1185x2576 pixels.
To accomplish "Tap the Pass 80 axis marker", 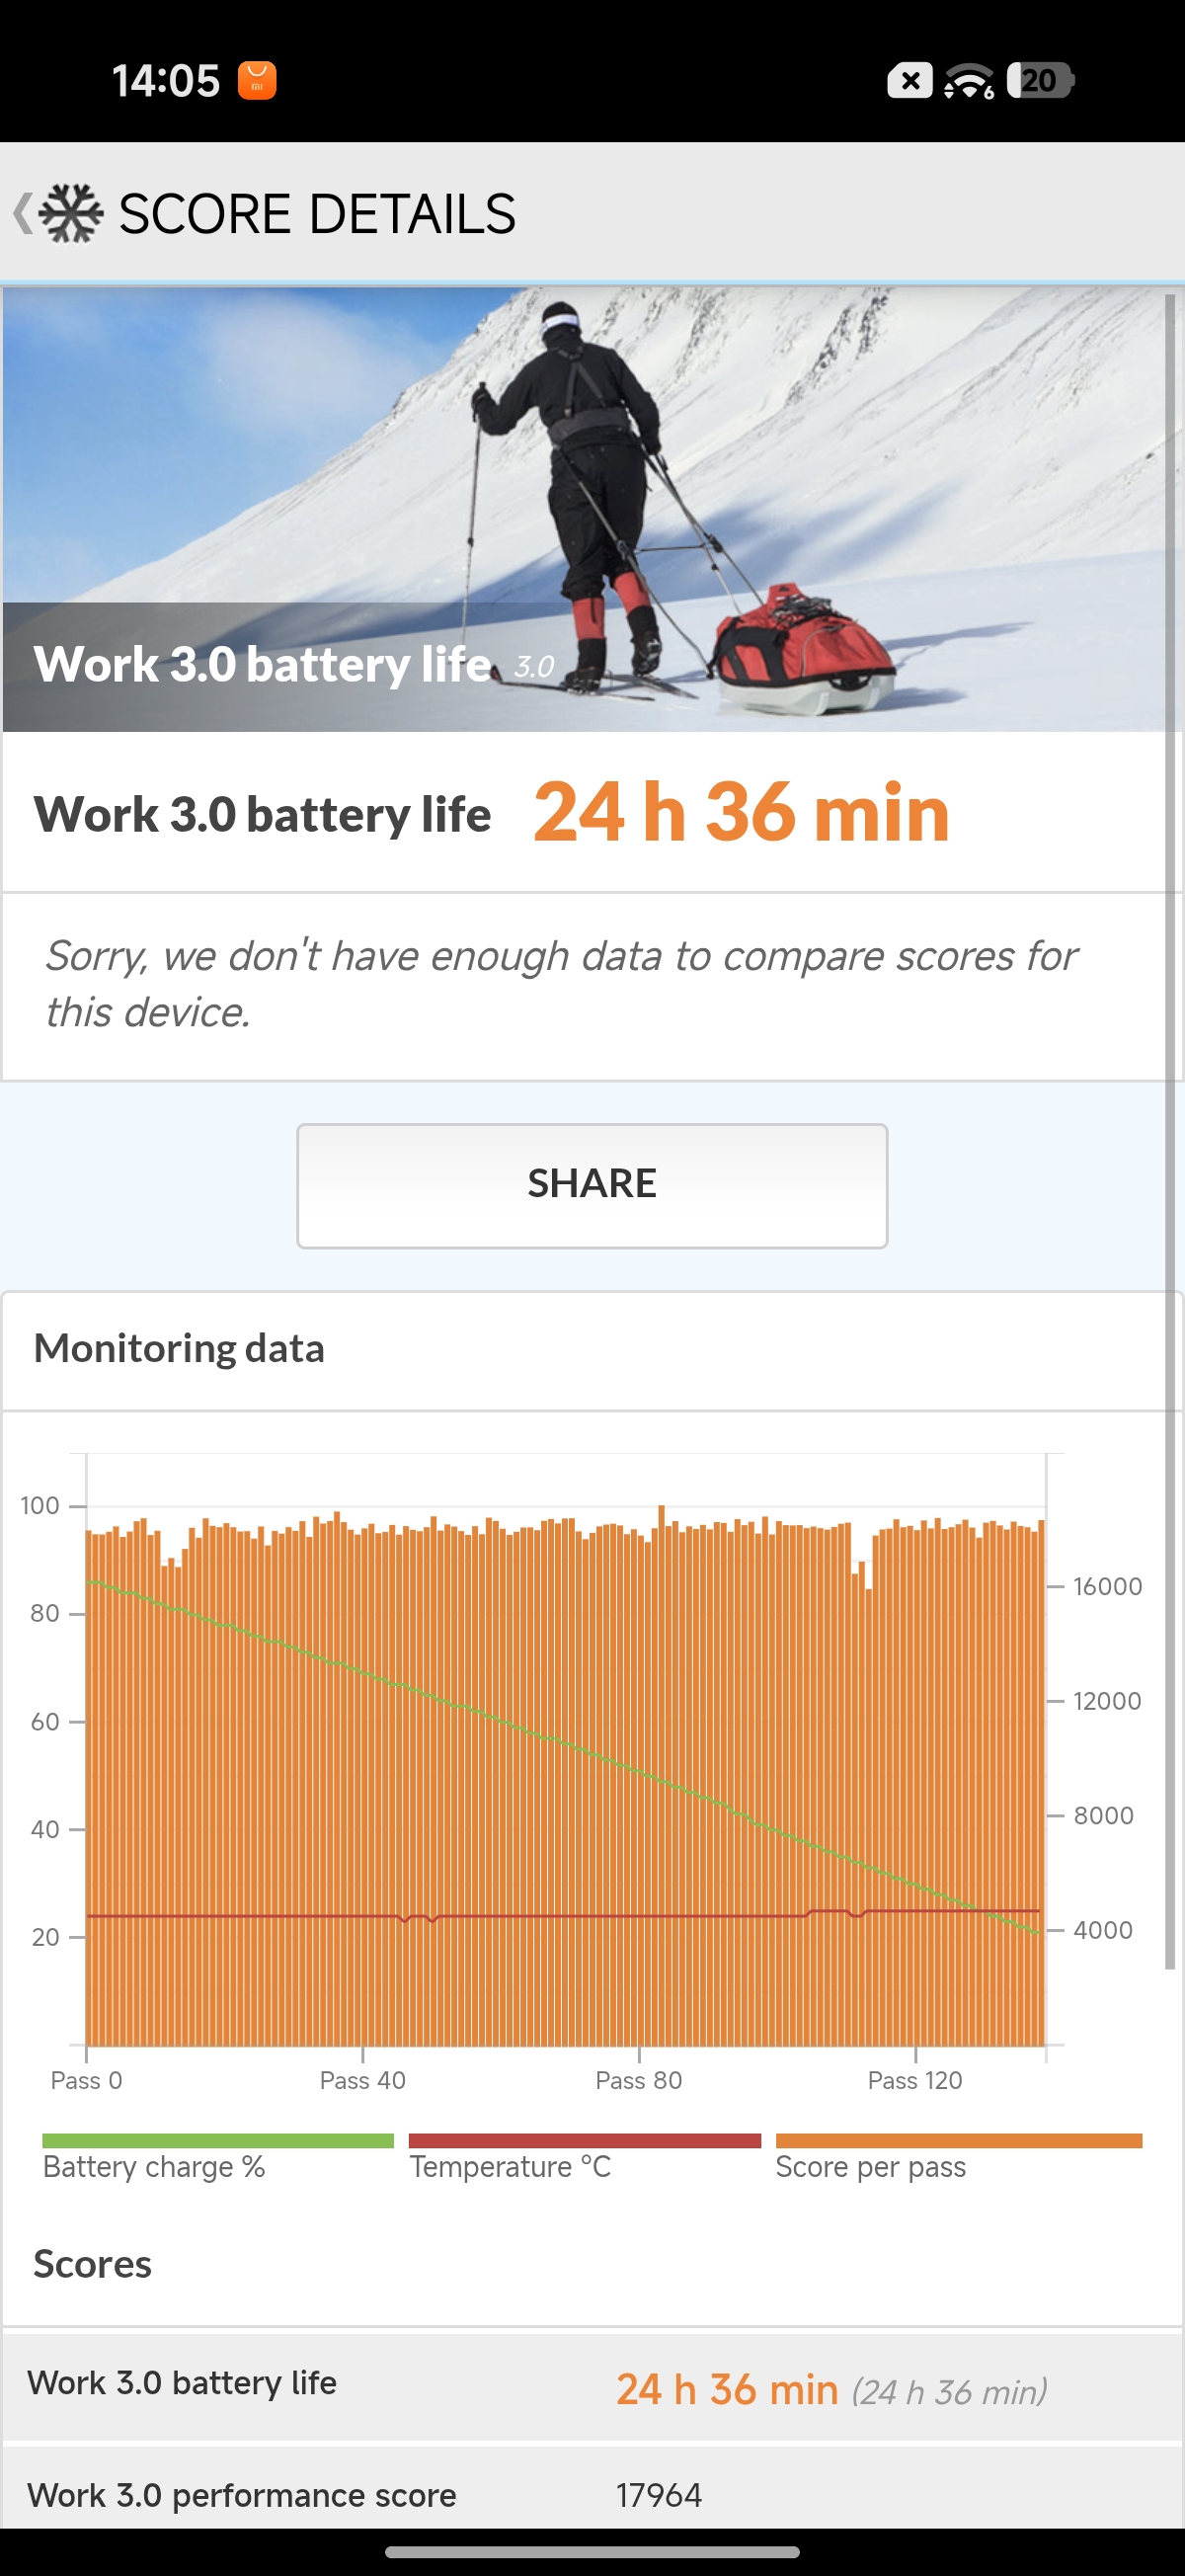I will (x=638, y=2080).
